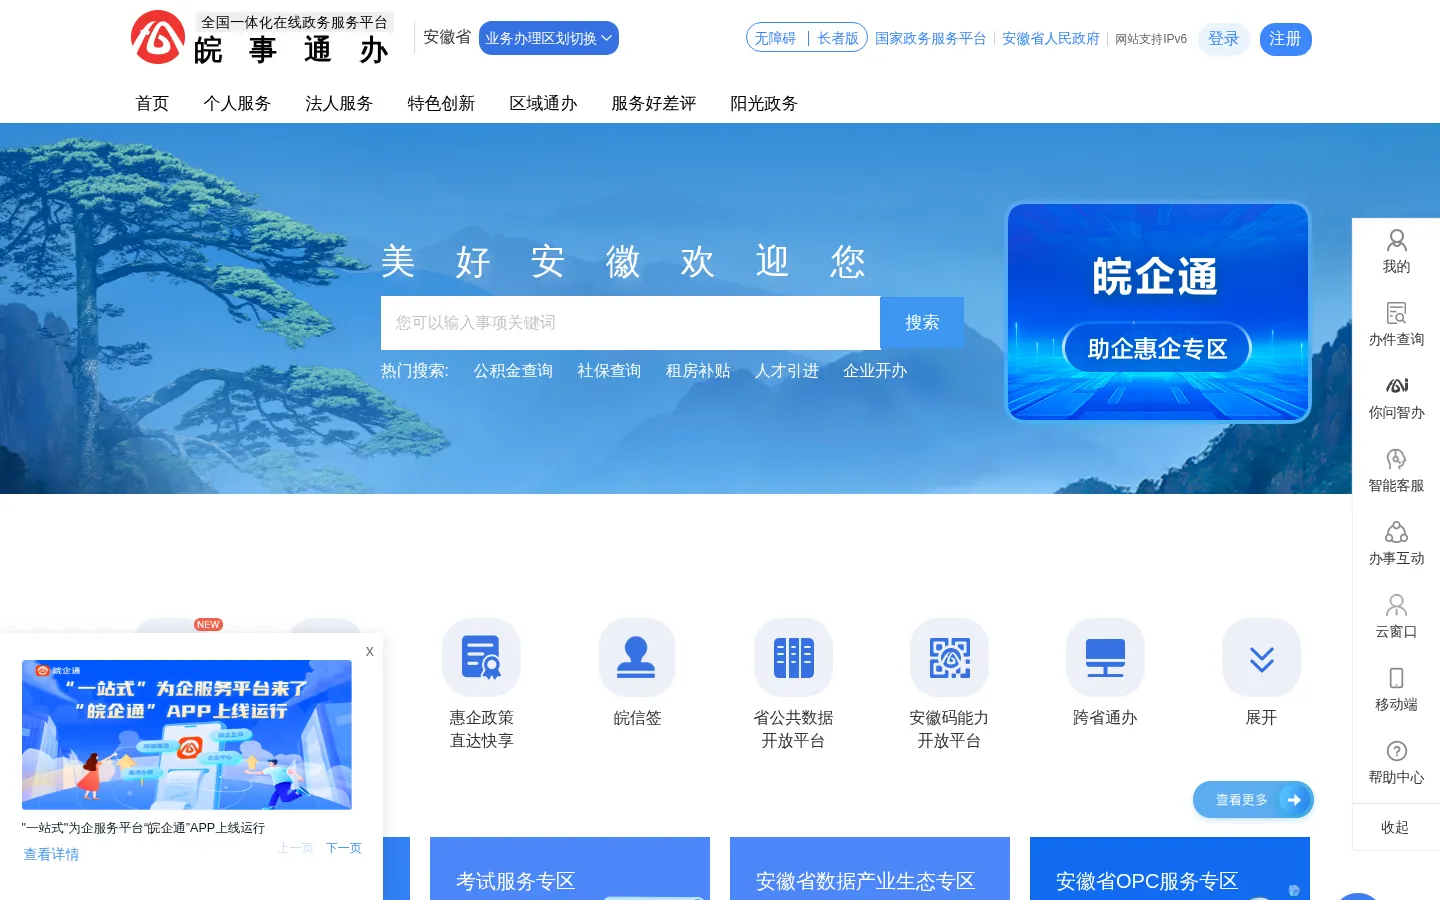The image size is (1440, 900).
Task: Select hot search 公积金查询
Action: click(513, 370)
